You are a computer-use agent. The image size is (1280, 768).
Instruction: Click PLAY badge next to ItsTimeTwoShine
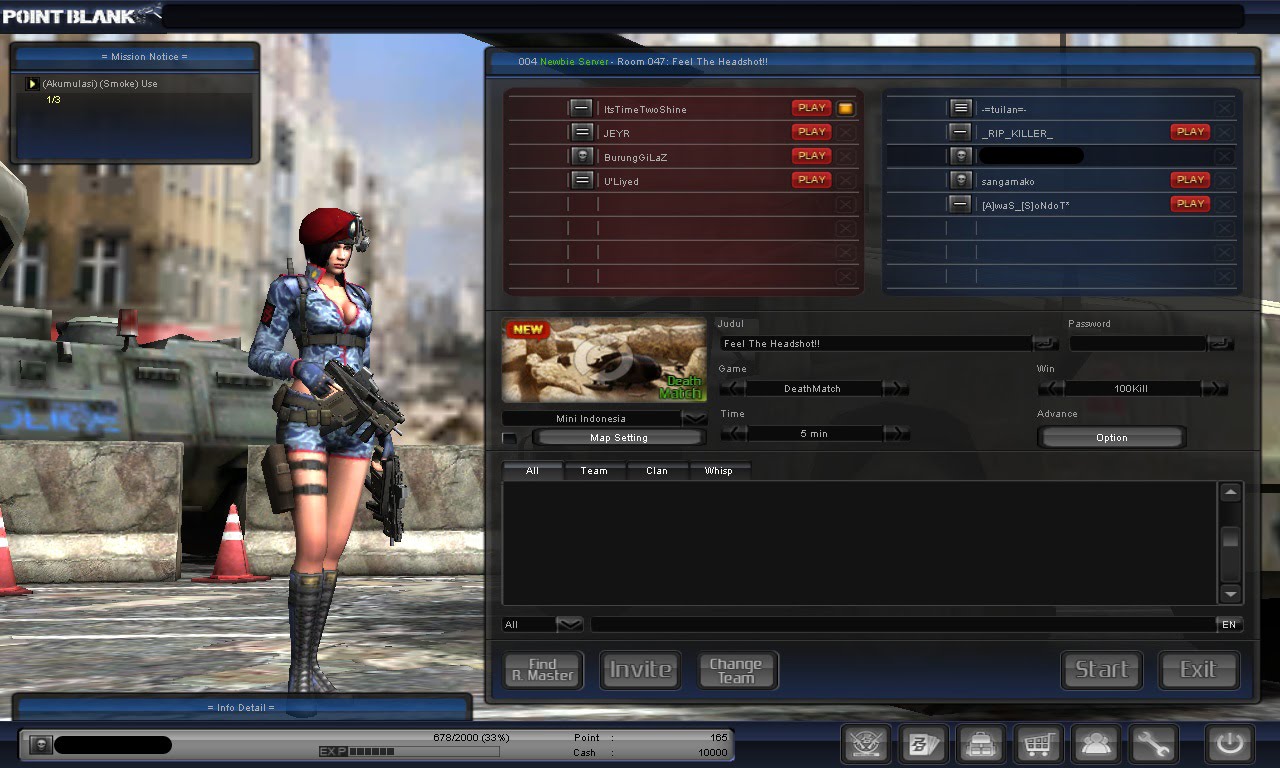tap(812, 108)
